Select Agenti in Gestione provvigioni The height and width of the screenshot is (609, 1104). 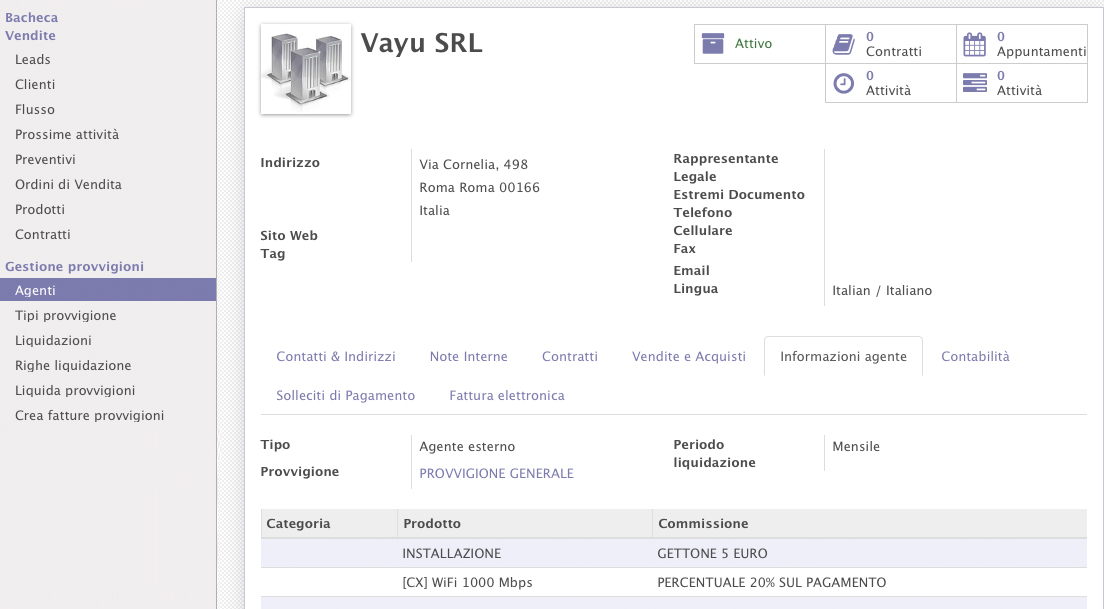(108, 290)
